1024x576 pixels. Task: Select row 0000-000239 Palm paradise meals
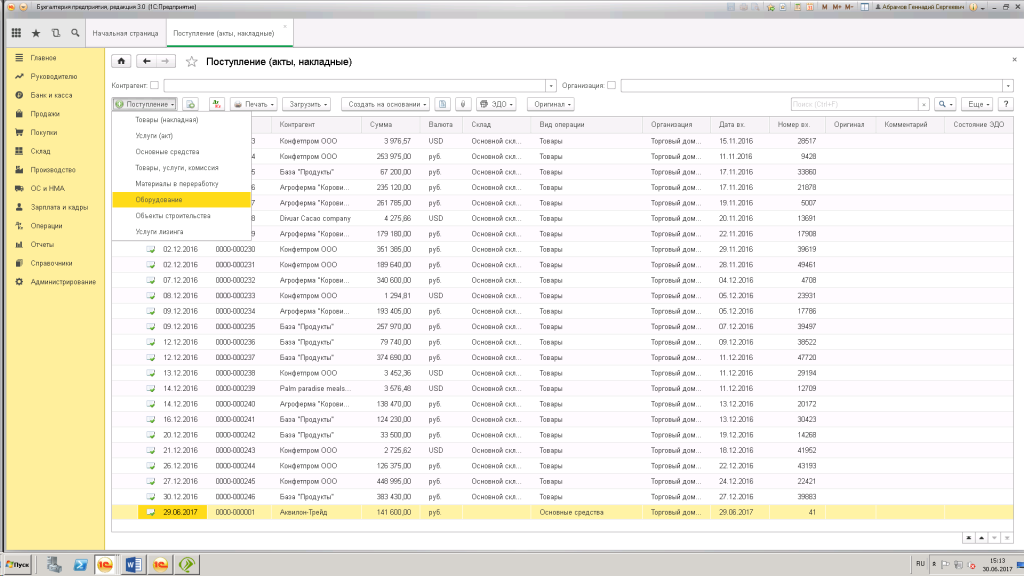tap(562, 389)
